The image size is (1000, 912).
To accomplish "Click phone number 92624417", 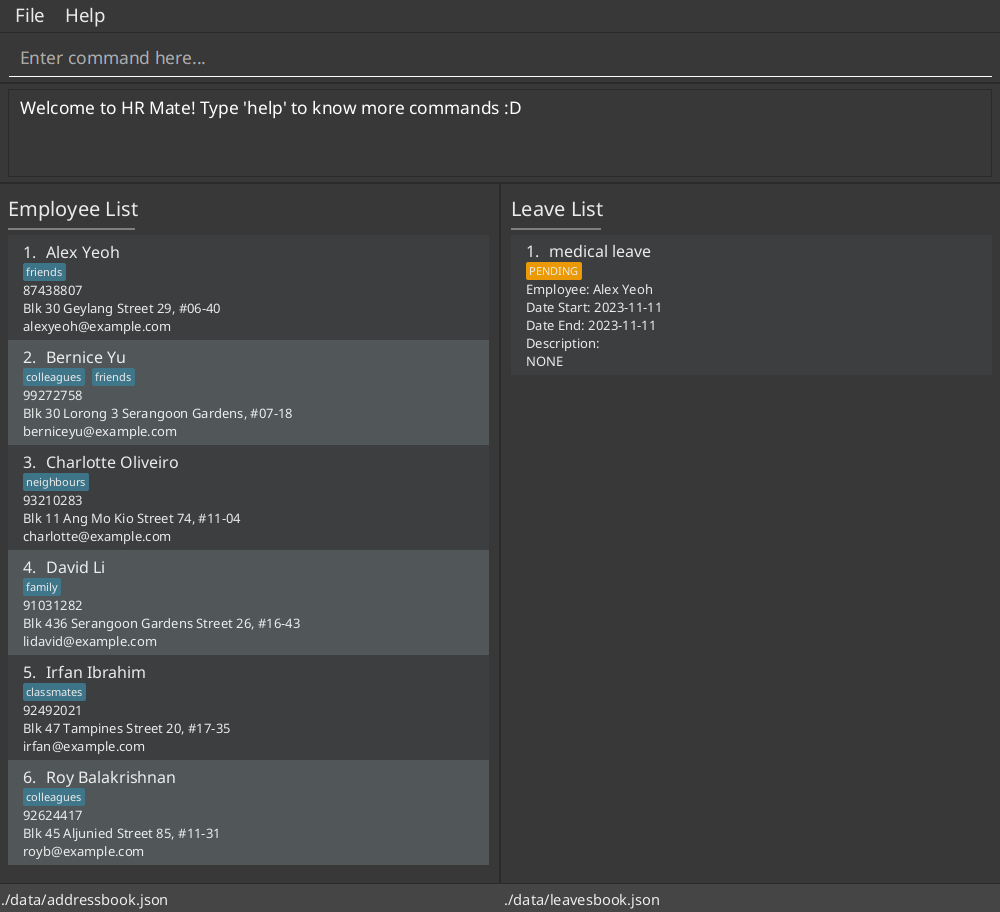I will pyautogui.click(x=53, y=816).
